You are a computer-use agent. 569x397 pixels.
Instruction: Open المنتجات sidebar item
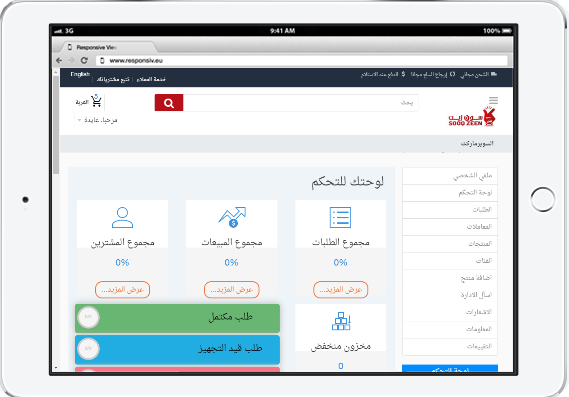coord(450,244)
